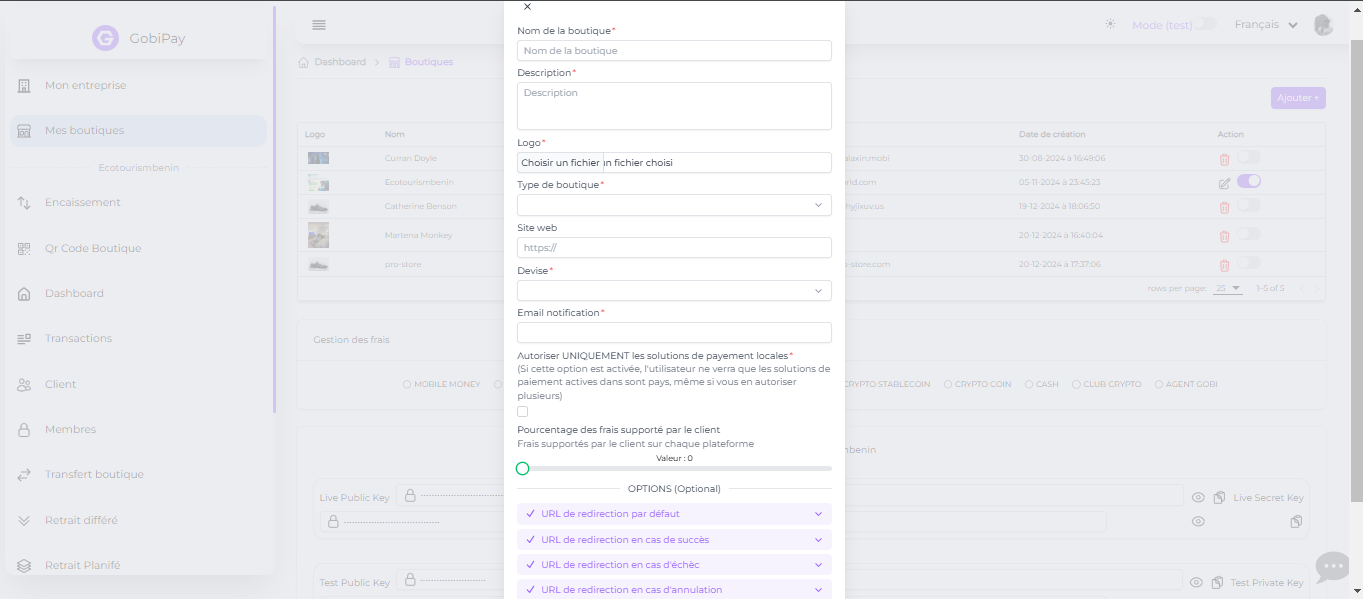
Task: Check the local payment solutions only checkbox
Action: (x=523, y=412)
